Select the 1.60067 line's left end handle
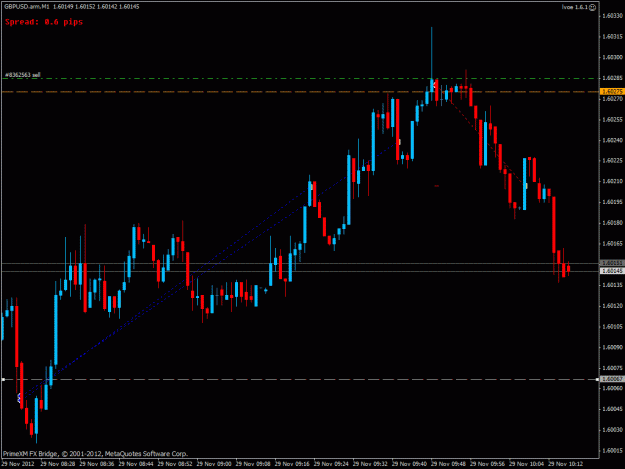Image resolution: width=625 pixels, height=469 pixels. pyautogui.click(x=3, y=379)
